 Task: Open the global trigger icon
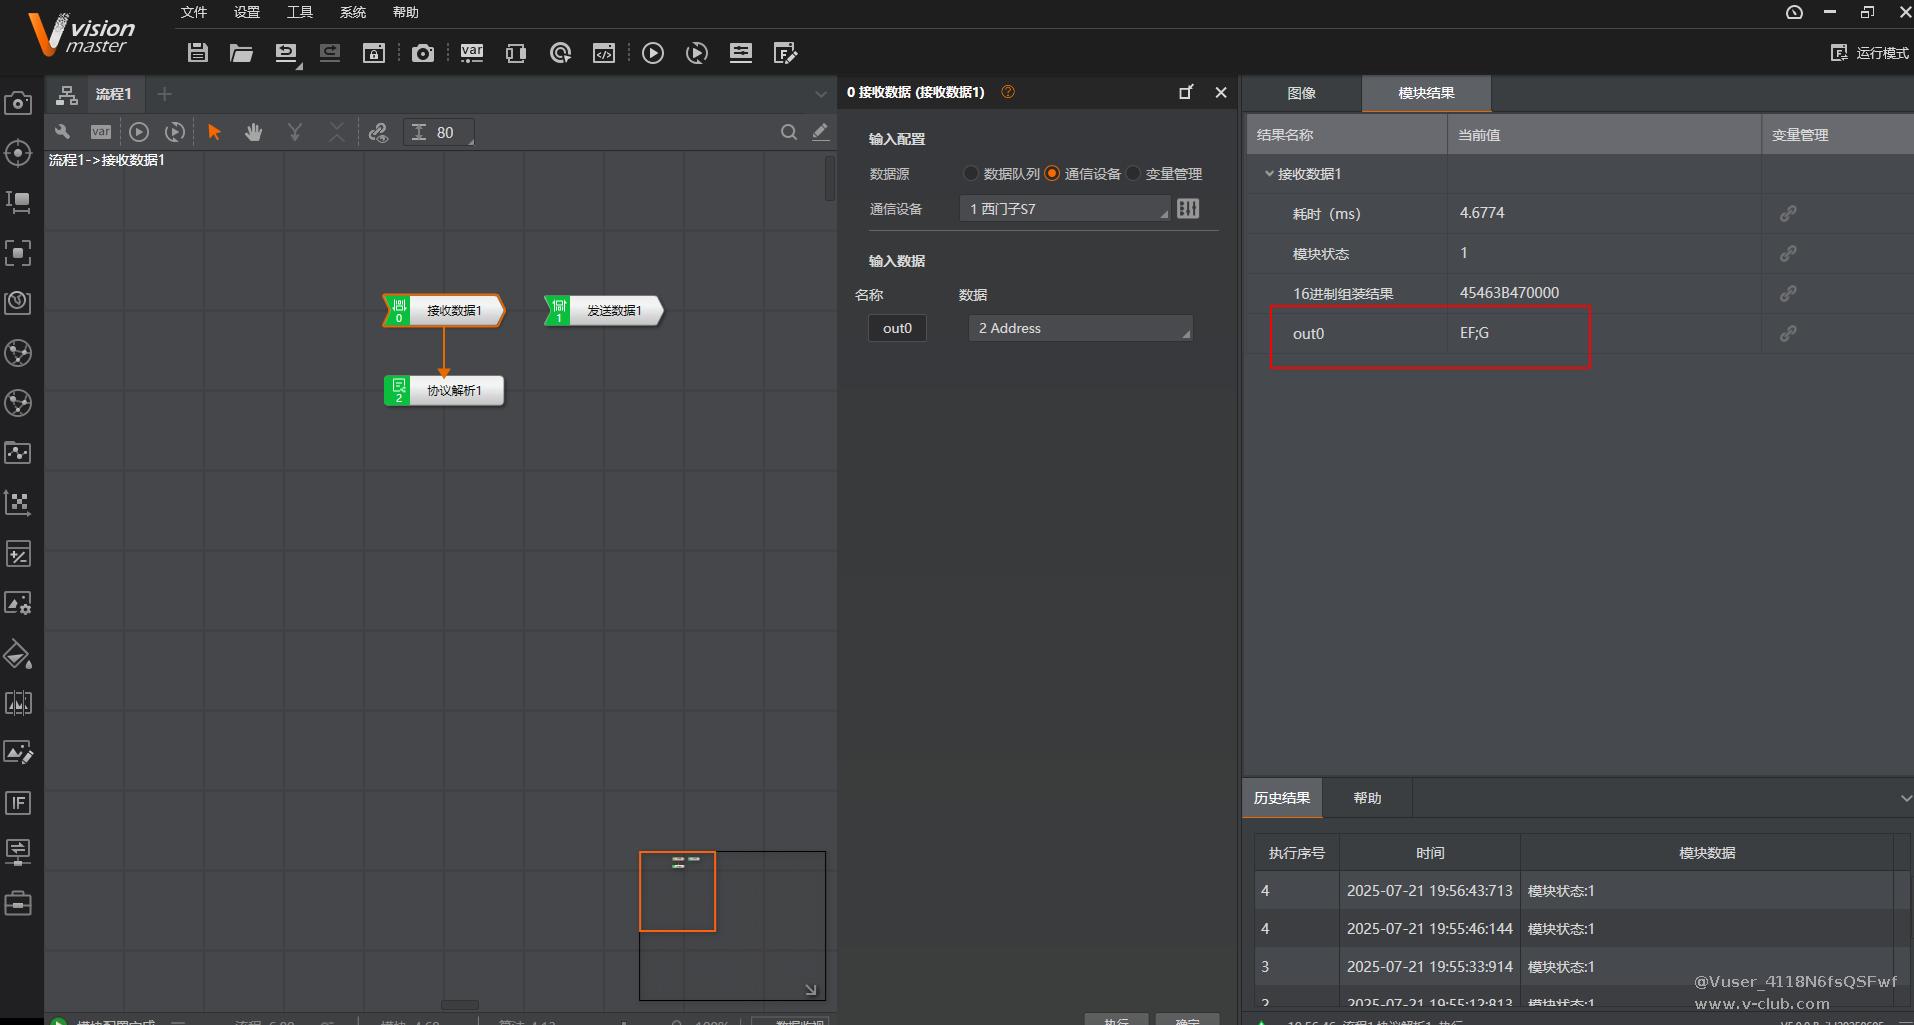coord(560,53)
